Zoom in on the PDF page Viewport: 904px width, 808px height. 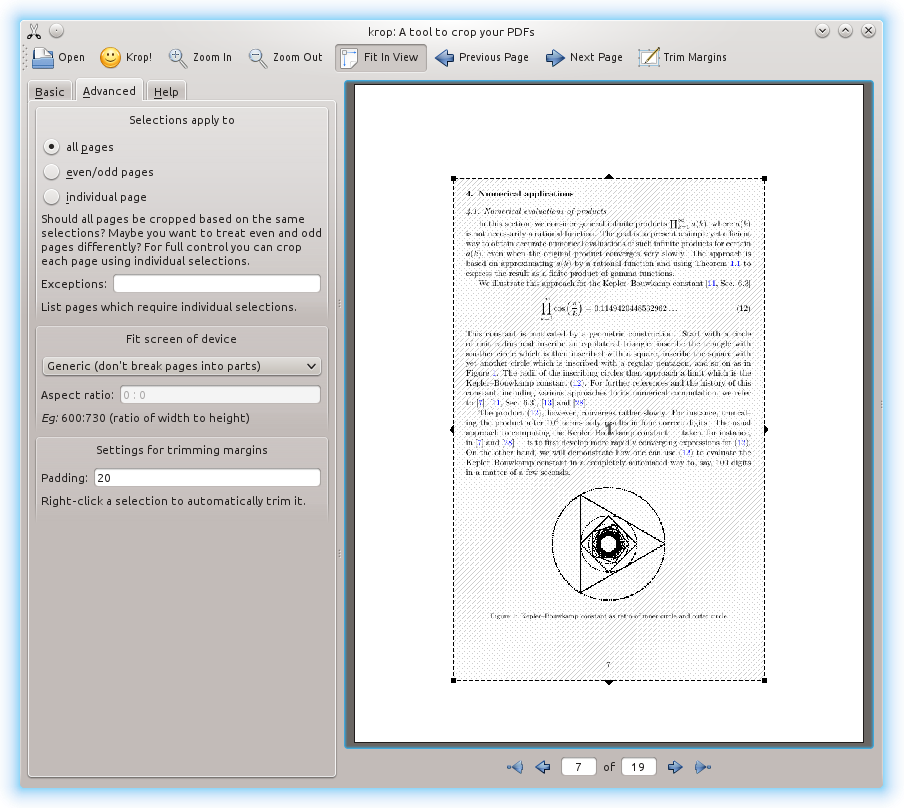pos(200,58)
